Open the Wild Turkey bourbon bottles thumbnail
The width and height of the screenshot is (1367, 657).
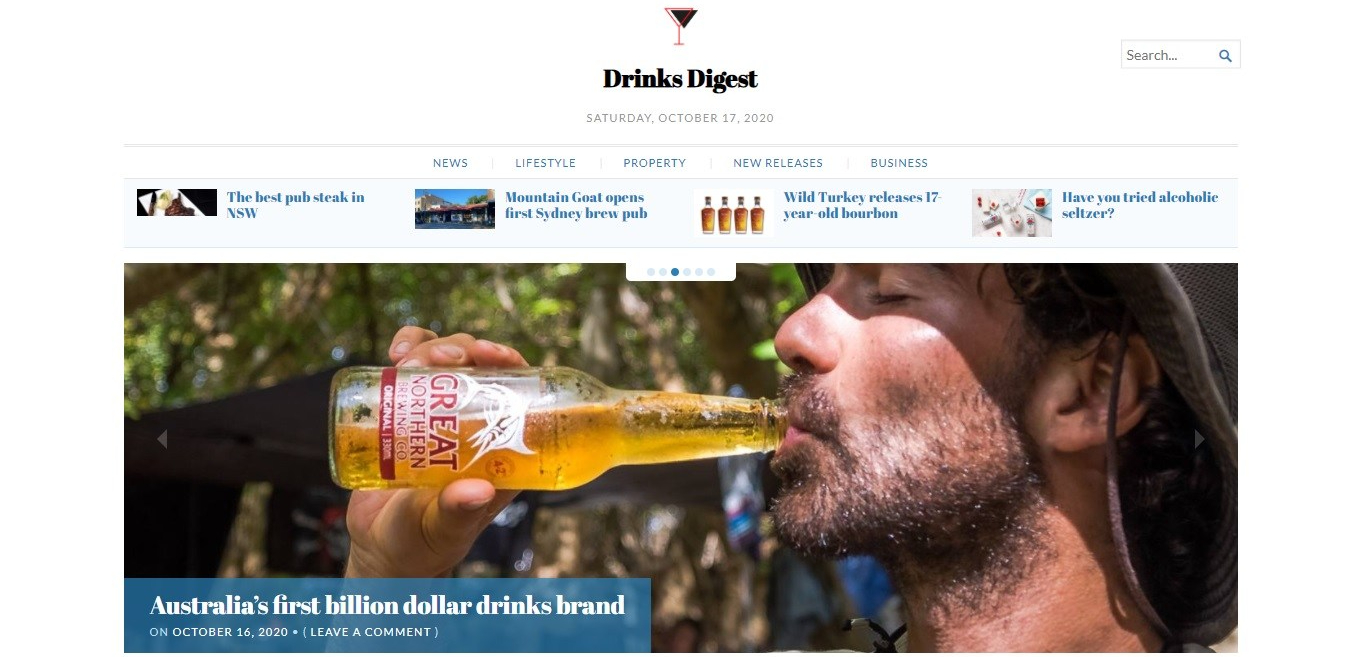pyautogui.click(x=733, y=213)
